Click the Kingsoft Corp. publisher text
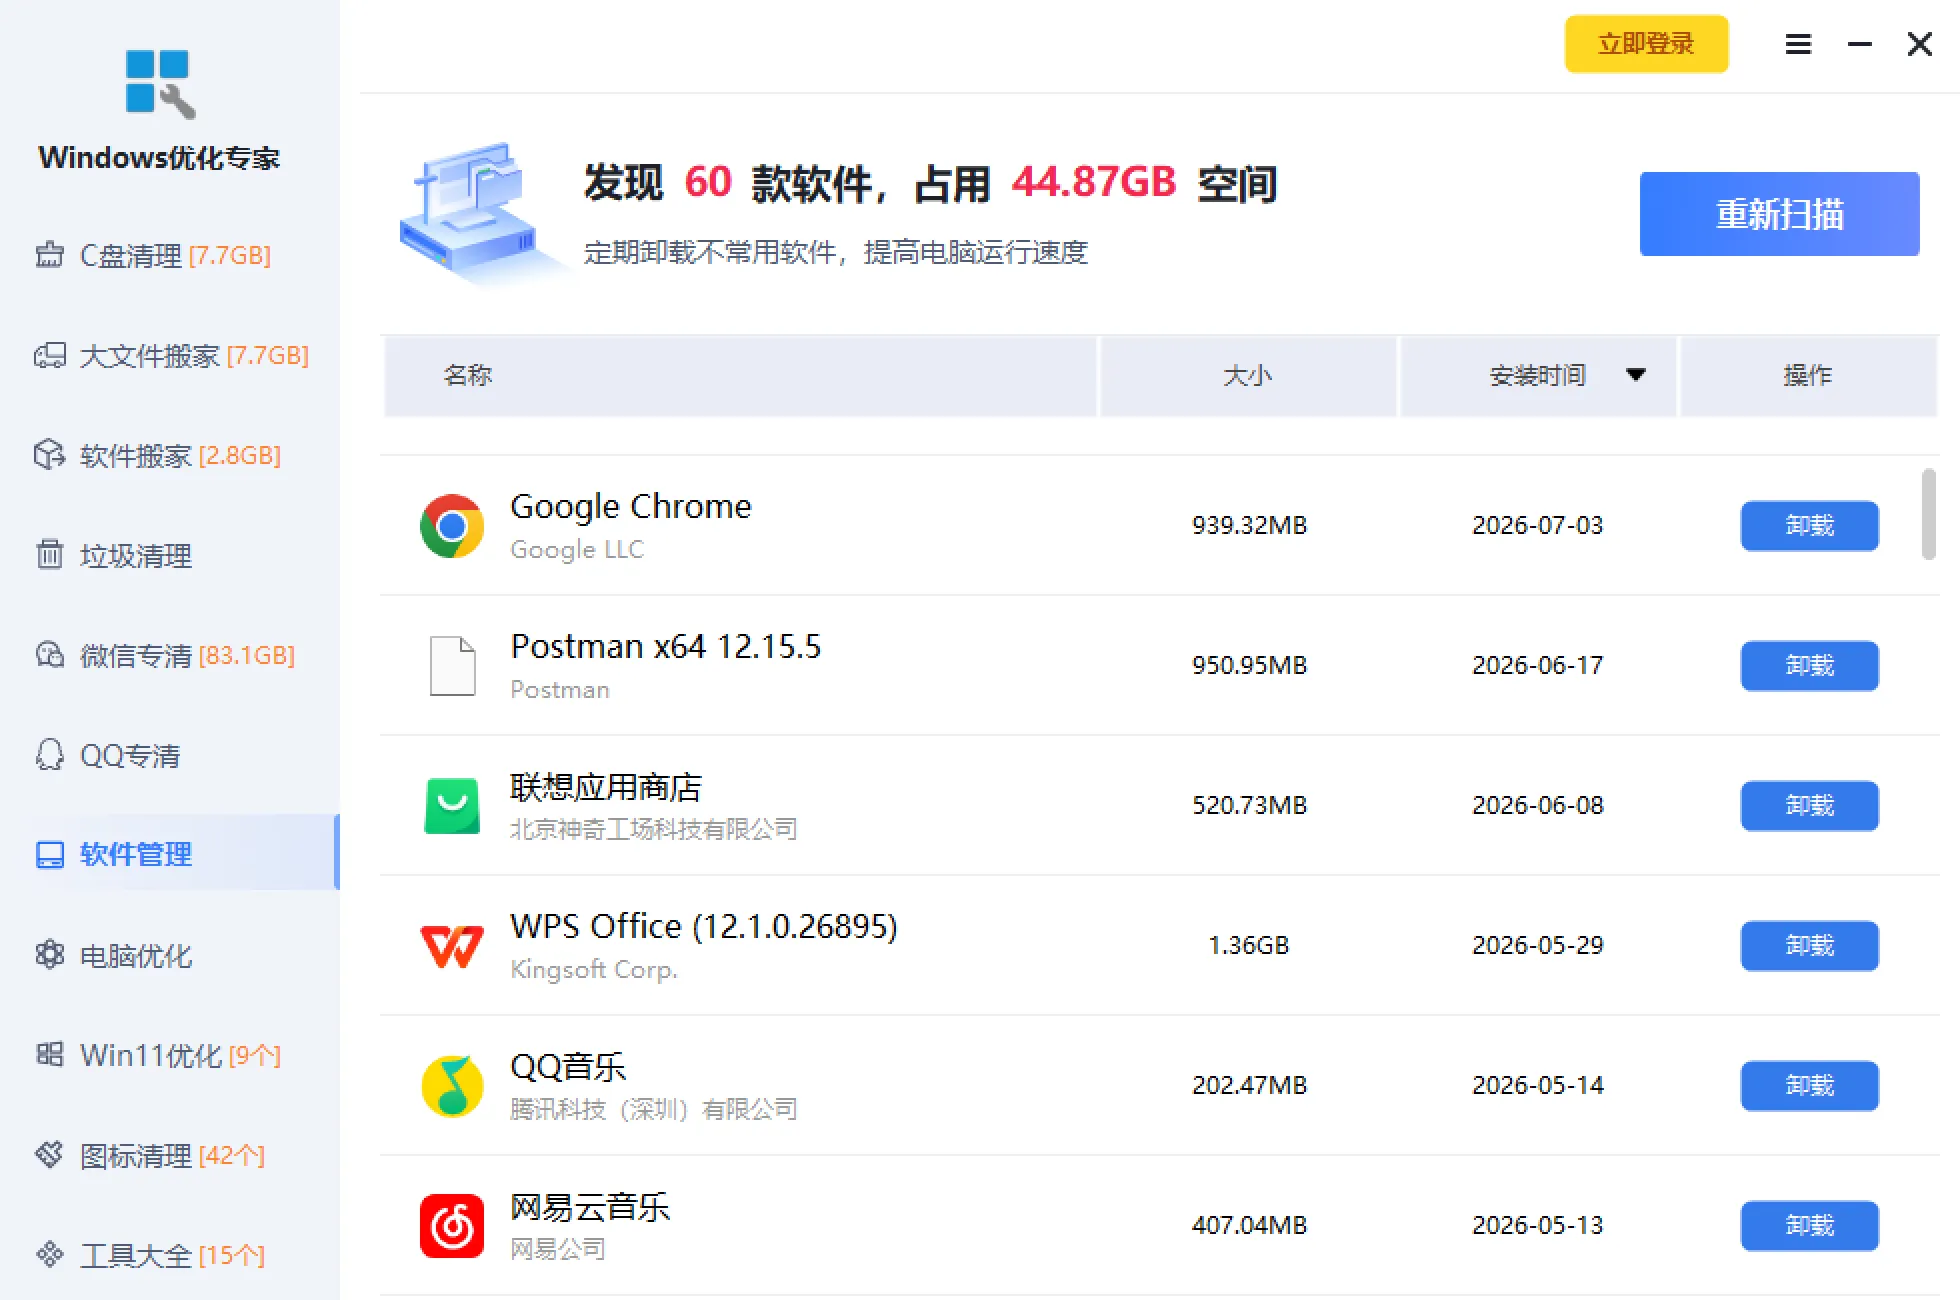 (594, 970)
